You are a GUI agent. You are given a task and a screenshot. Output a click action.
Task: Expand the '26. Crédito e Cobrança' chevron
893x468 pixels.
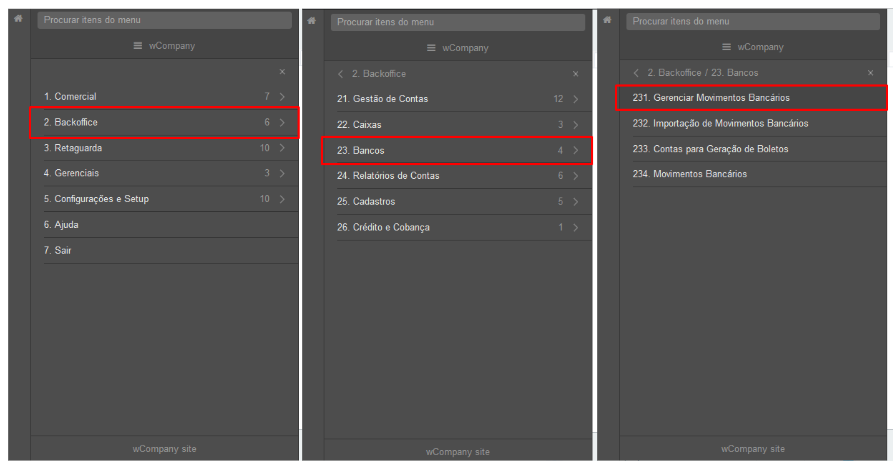[576, 228]
